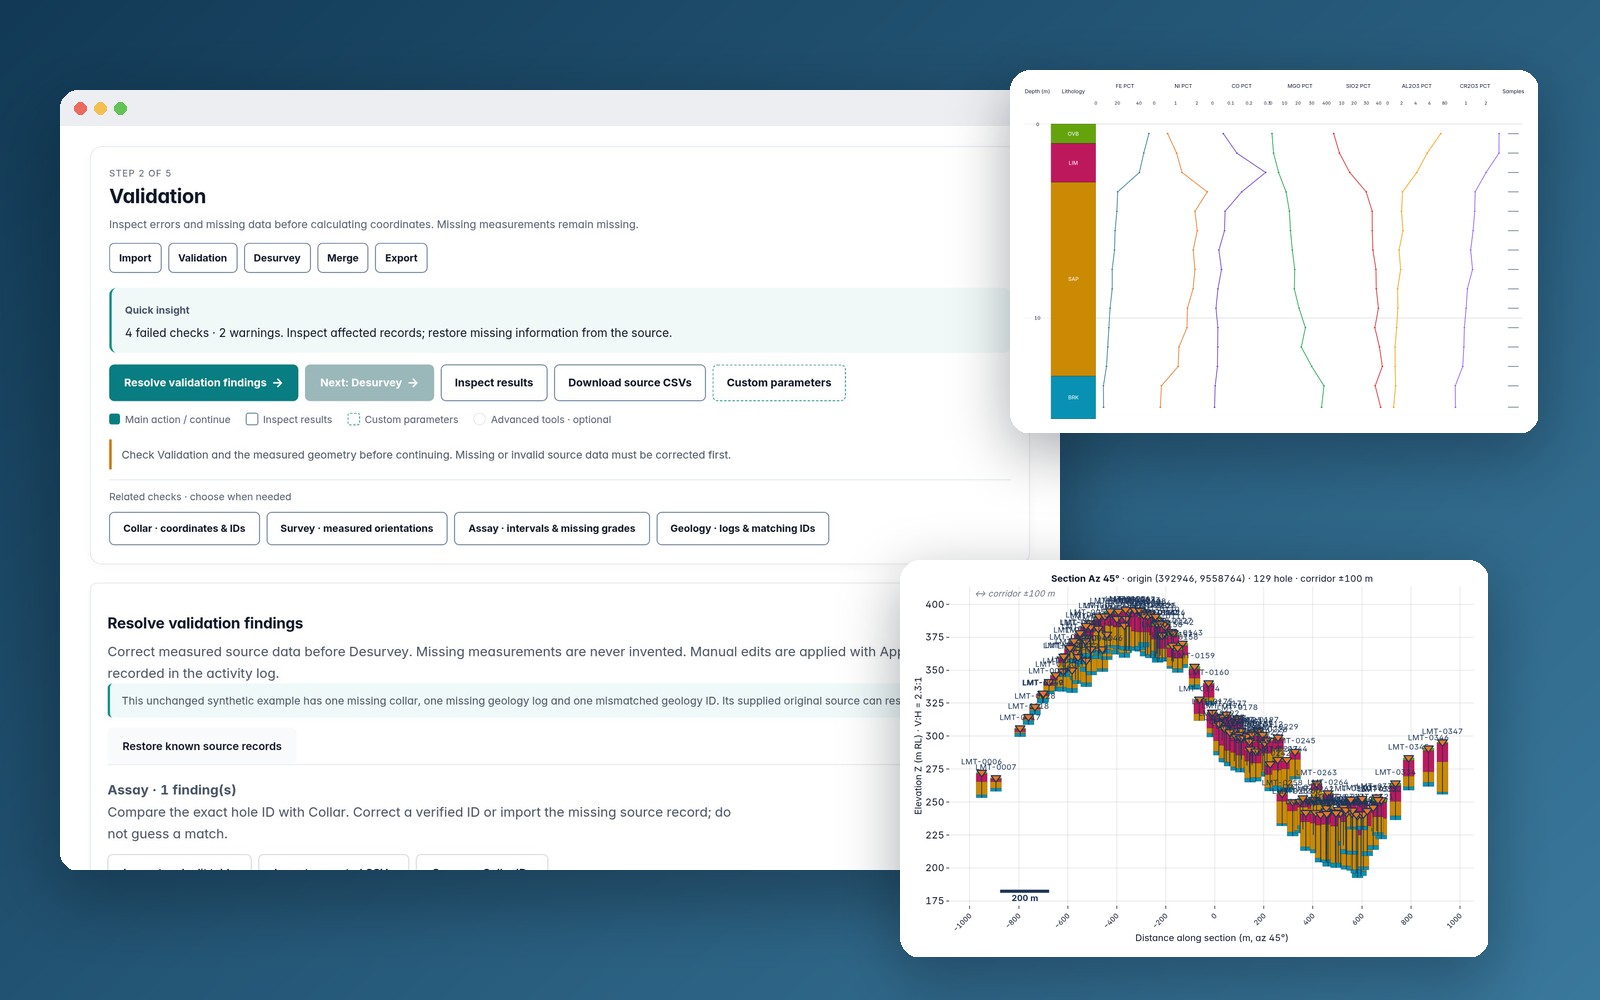Open Inspect results
1600x1000 pixels.
tap(494, 383)
